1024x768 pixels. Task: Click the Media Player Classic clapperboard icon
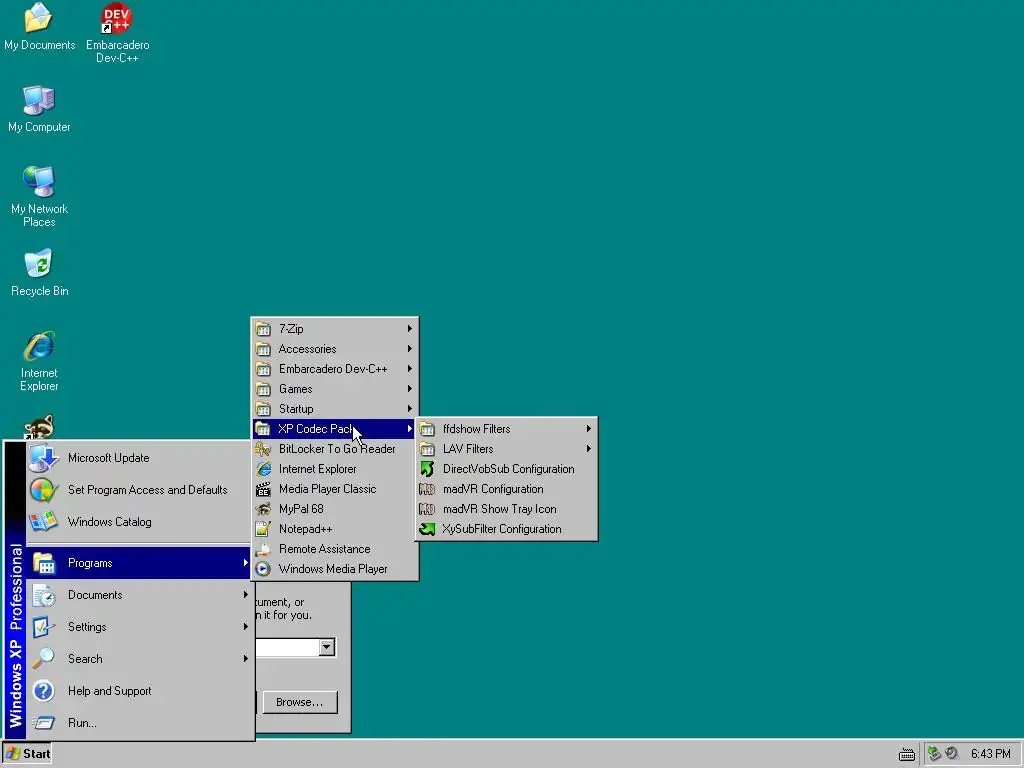pos(263,488)
